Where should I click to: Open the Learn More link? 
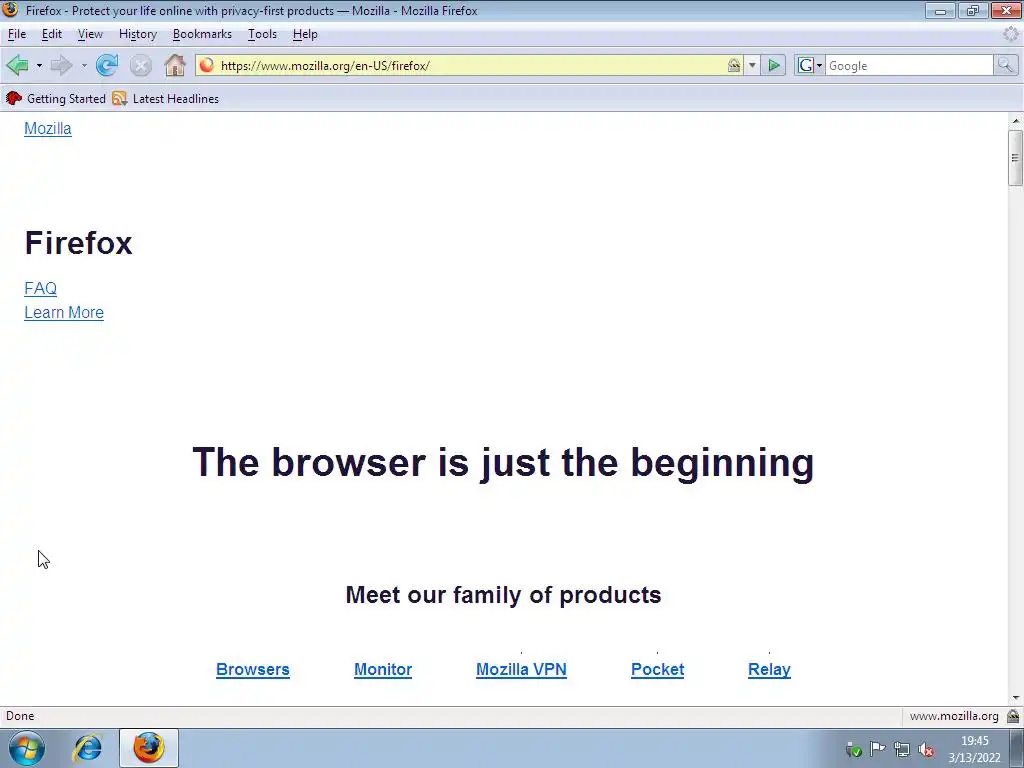pyautogui.click(x=64, y=313)
